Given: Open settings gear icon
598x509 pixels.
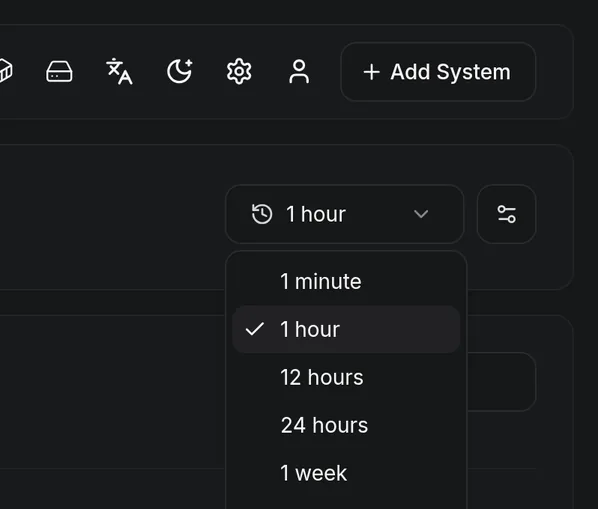Looking at the screenshot, I should click(239, 71).
